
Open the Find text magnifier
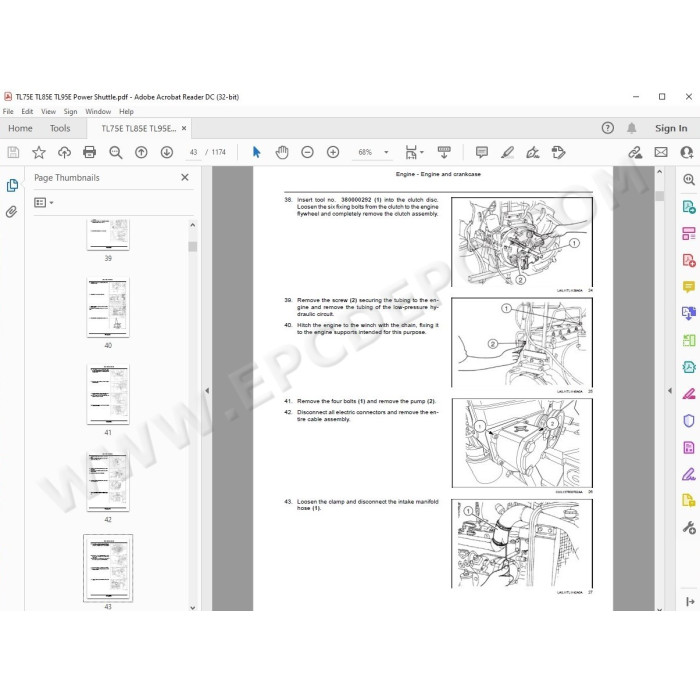click(116, 152)
